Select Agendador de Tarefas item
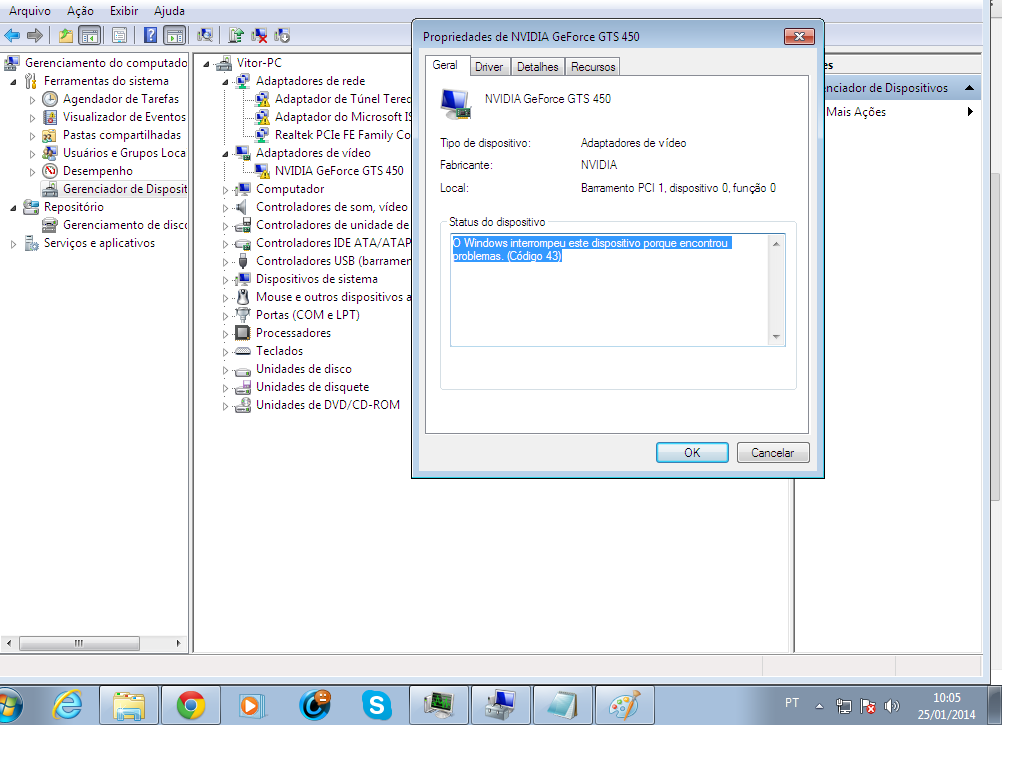Viewport: 1024px width, 768px height. pos(121,99)
